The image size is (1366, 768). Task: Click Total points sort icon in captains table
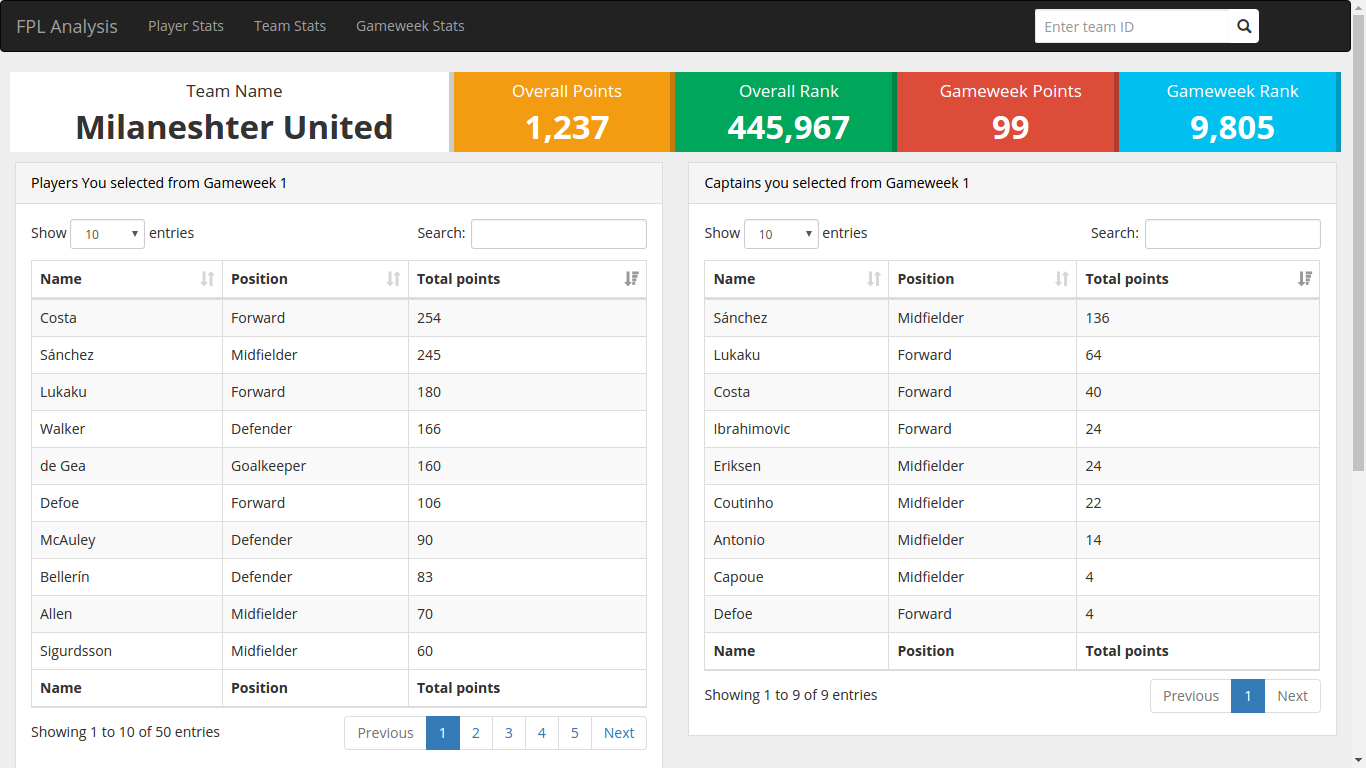tap(1305, 278)
